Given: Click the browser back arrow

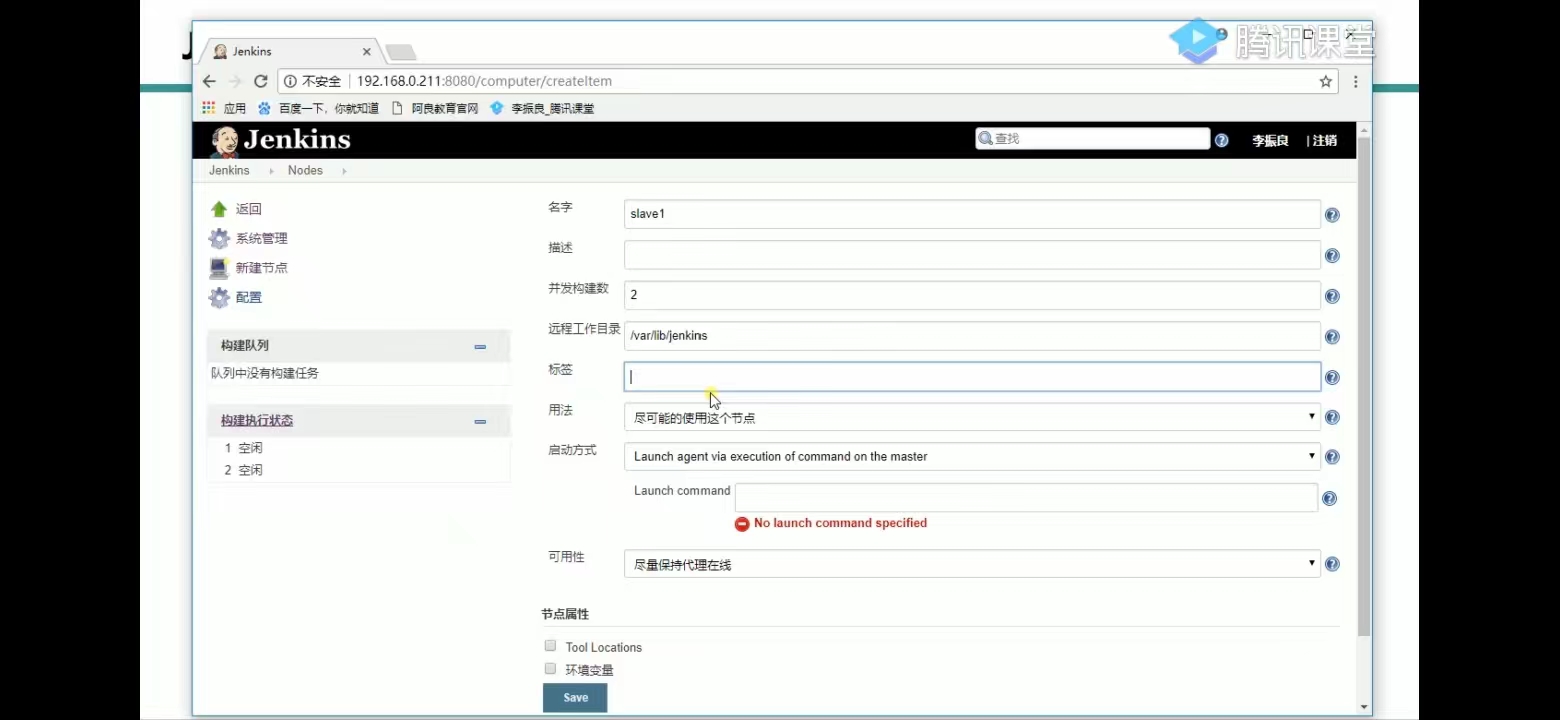Looking at the screenshot, I should (x=209, y=81).
